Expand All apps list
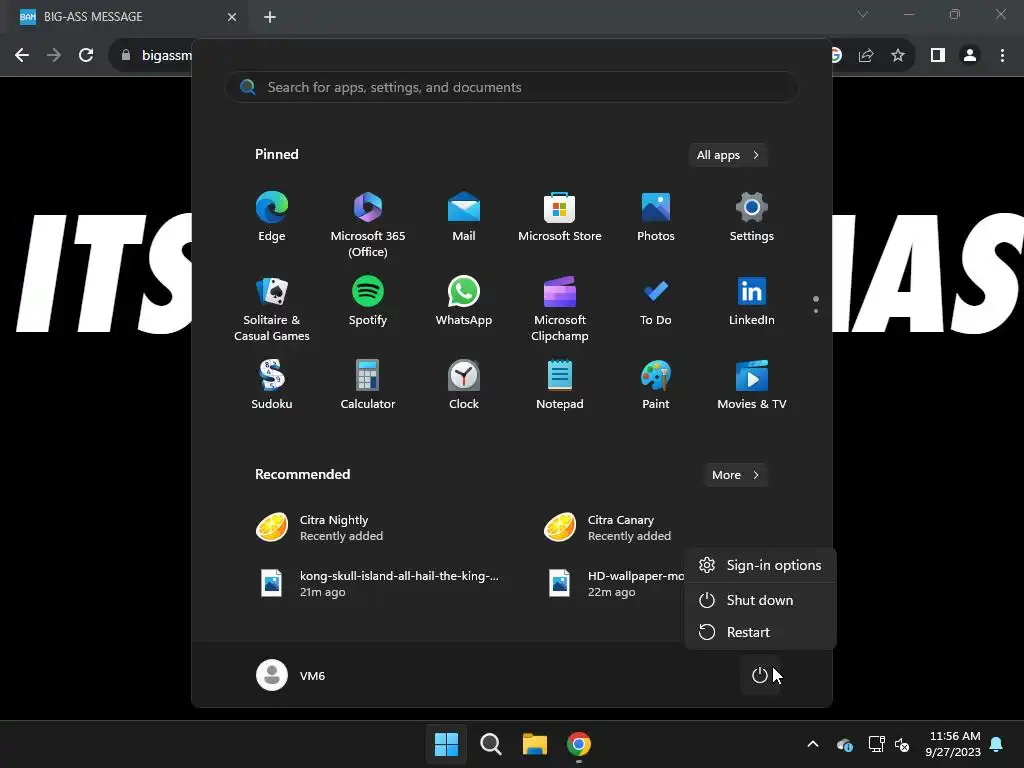 pyautogui.click(x=728, y=155)
